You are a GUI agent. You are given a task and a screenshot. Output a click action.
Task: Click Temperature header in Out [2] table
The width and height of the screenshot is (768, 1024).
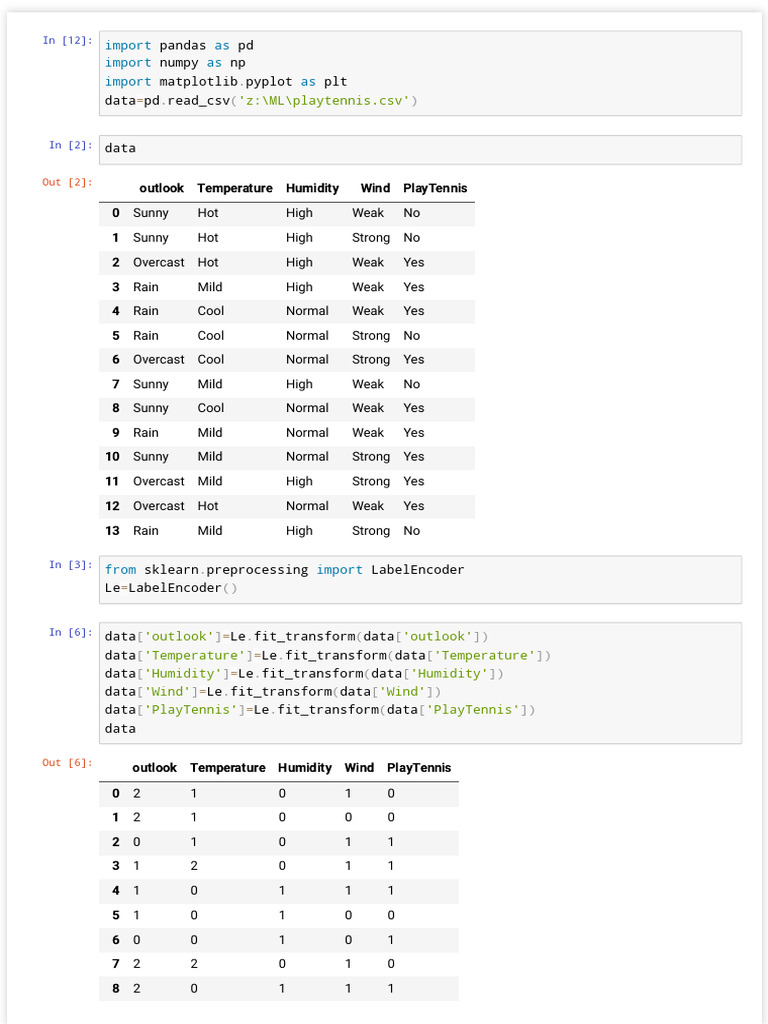[x=235, y=188]
